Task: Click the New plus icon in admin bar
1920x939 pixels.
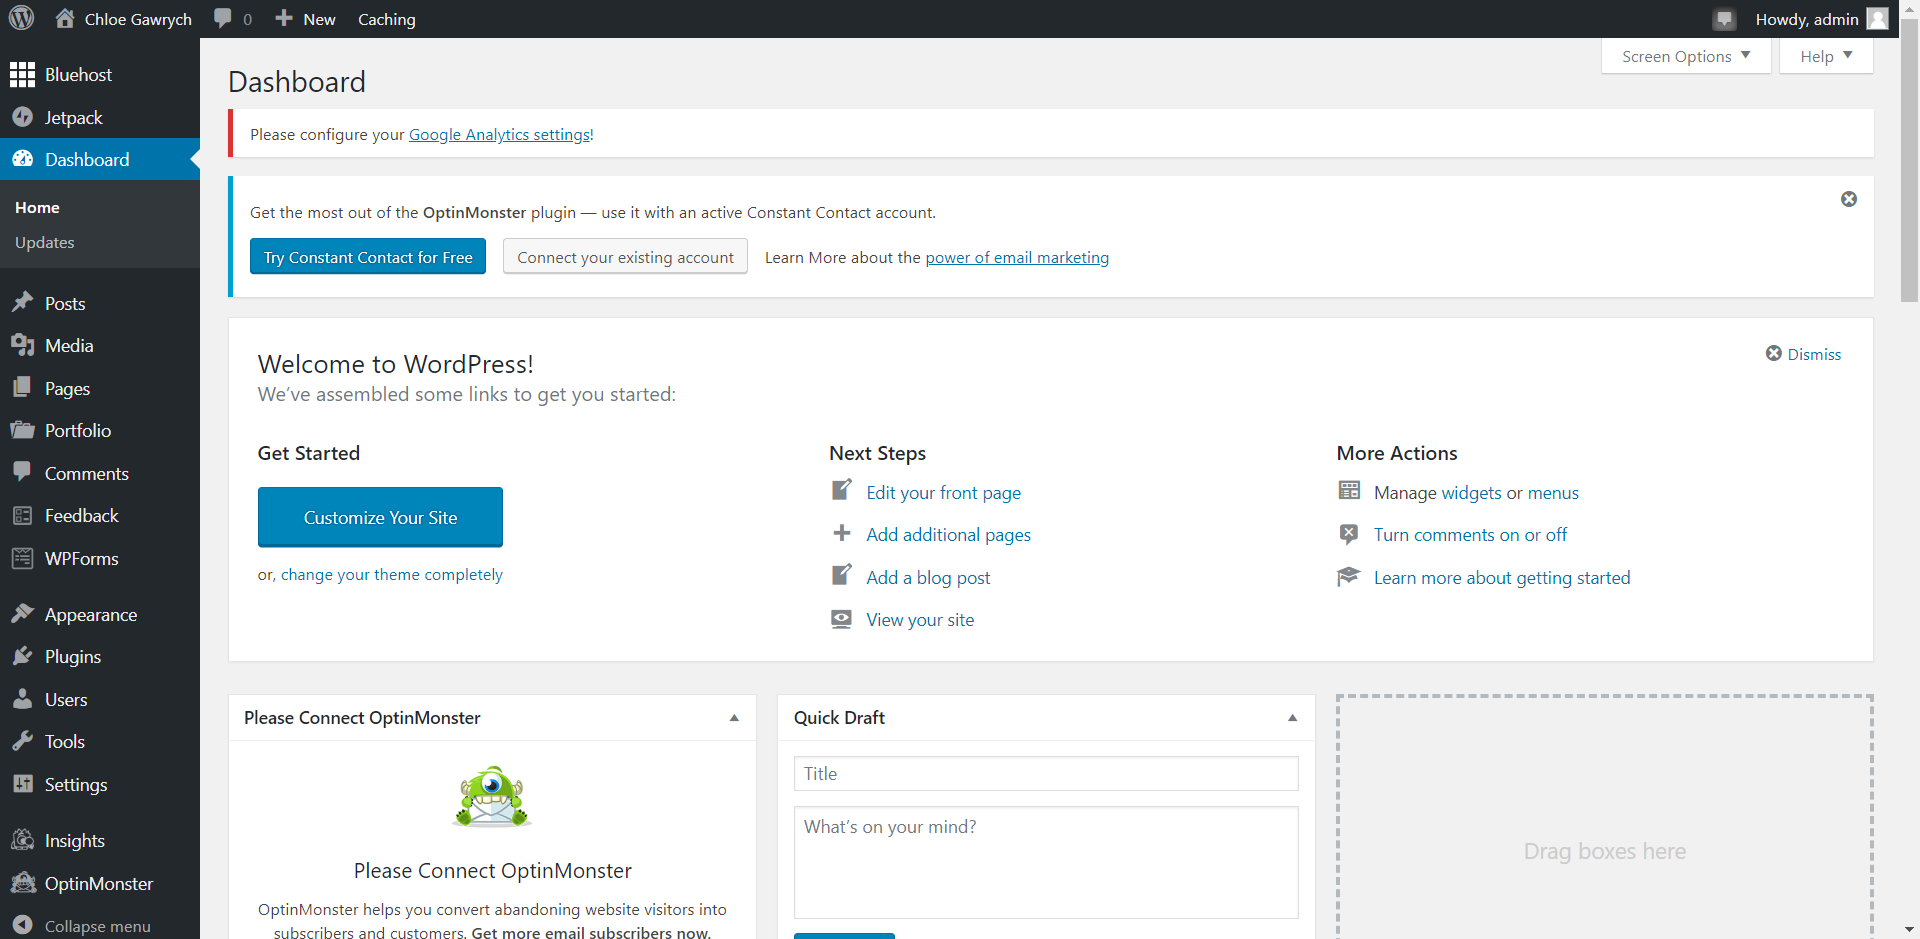Action: point(284,19)
